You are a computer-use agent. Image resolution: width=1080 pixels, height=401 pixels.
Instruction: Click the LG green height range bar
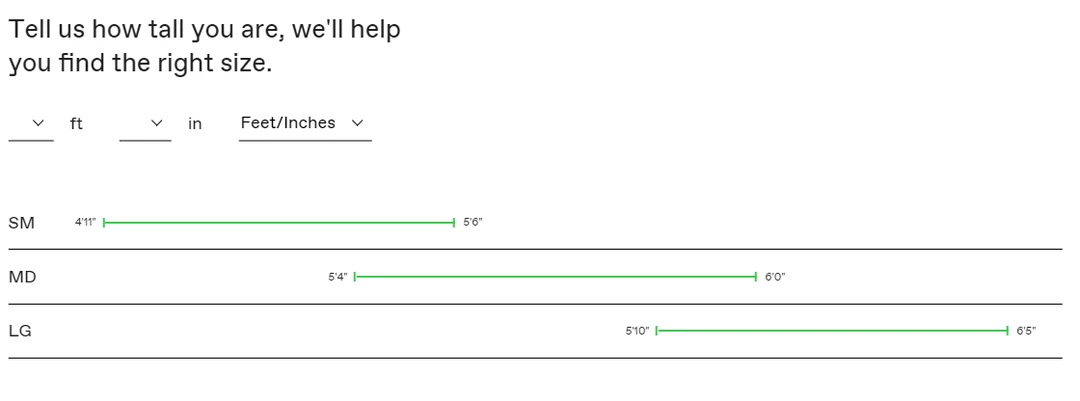832,331
